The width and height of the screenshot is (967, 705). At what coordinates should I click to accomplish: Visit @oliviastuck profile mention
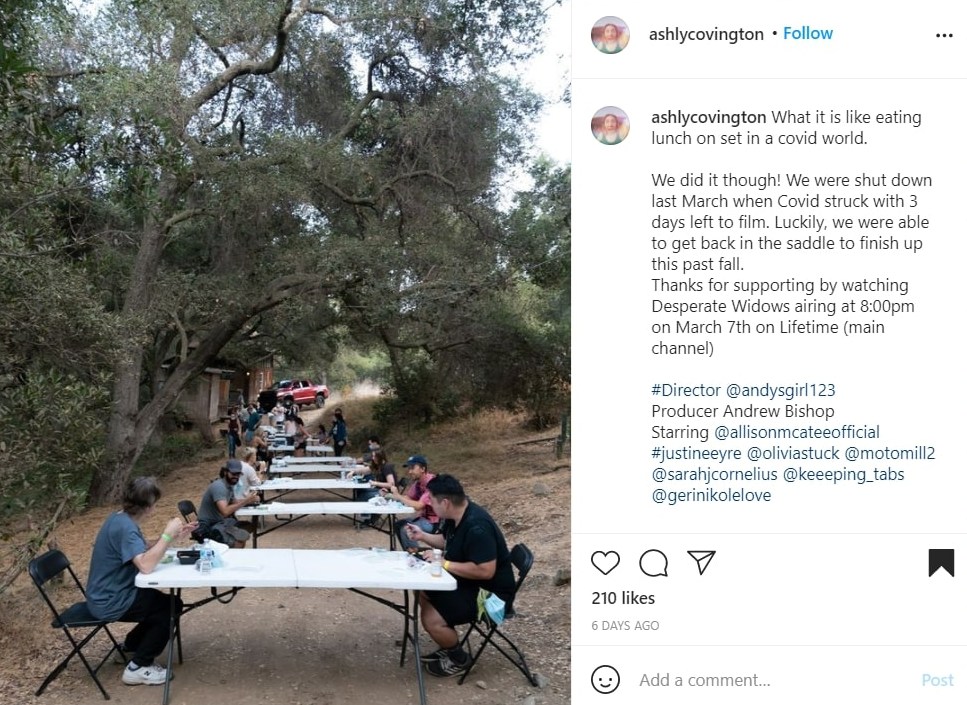coord(793,453)
